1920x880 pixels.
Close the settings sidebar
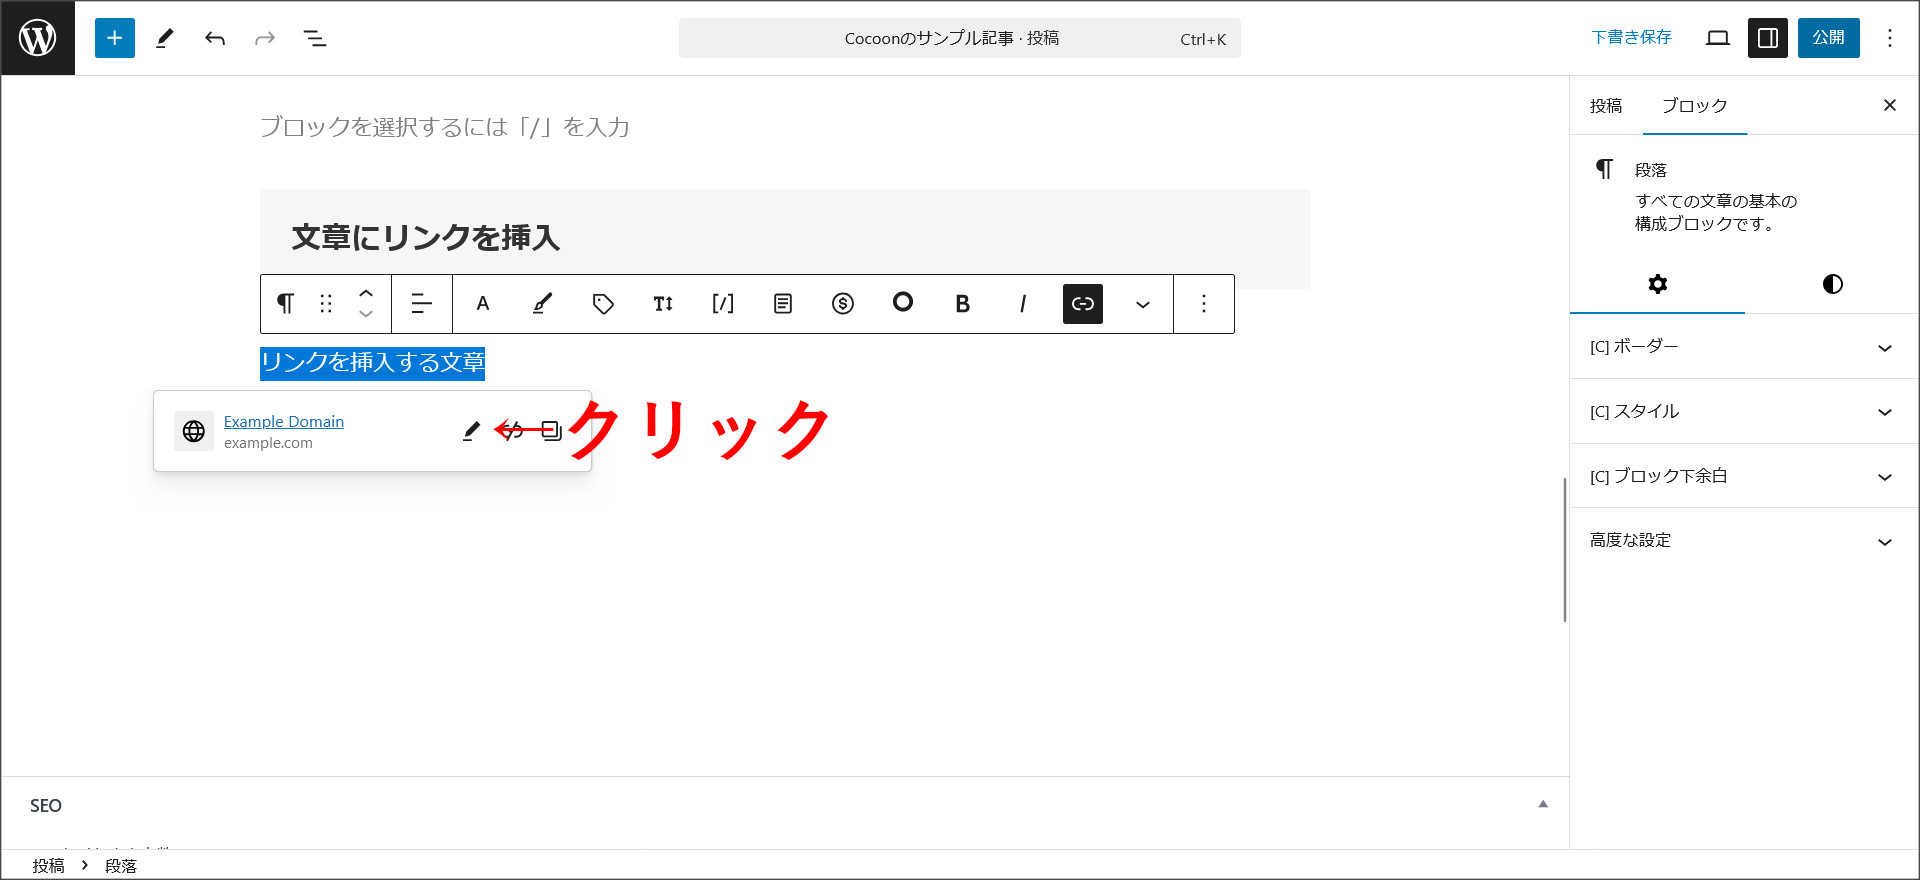pos(1890,105)
